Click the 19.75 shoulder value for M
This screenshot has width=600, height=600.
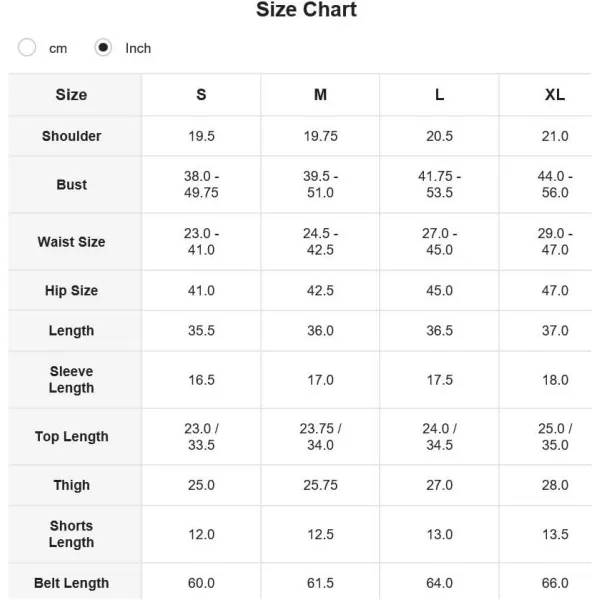[x=320, y=136]
